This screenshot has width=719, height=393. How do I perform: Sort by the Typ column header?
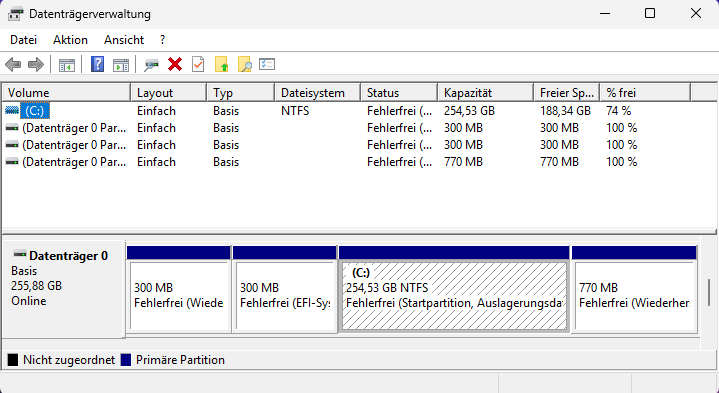[x=240, y=93]
